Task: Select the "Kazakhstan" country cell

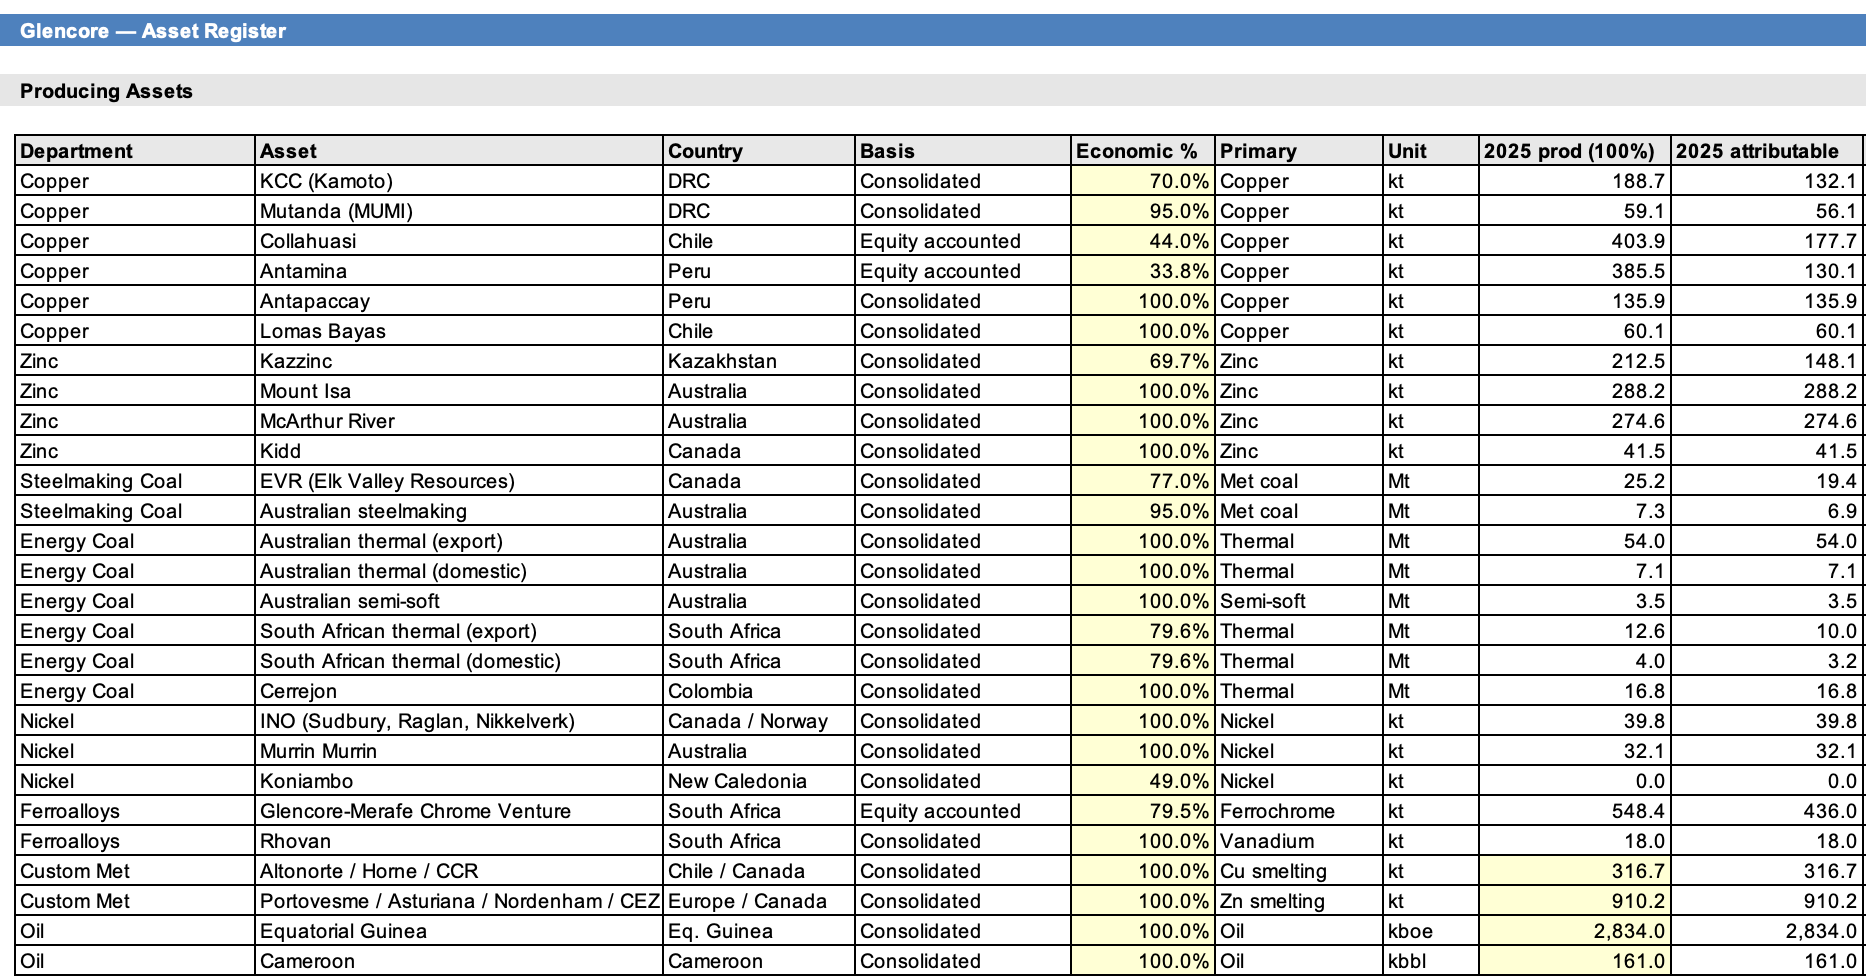Action: click(759, 361)
